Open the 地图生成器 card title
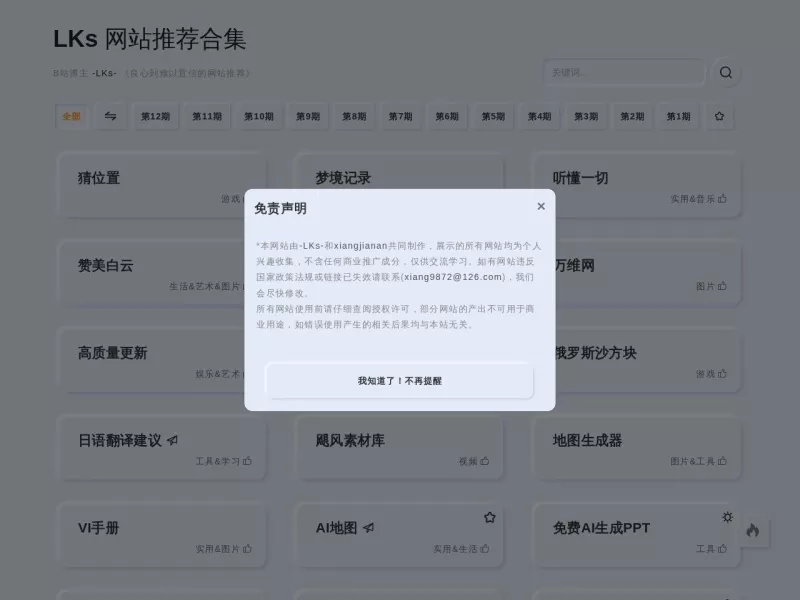800x600 pixels. (587, 440)
